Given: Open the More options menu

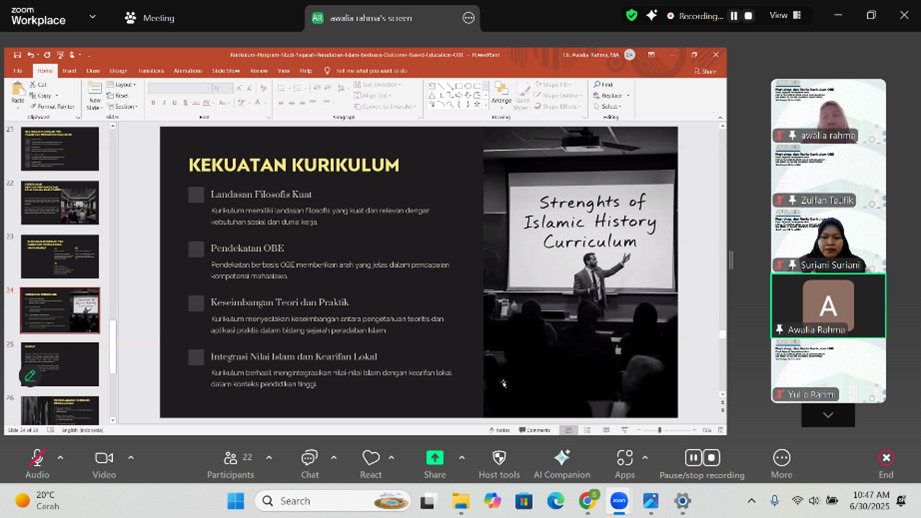Looking at the screenshot, I should click(x=781, y=458).
